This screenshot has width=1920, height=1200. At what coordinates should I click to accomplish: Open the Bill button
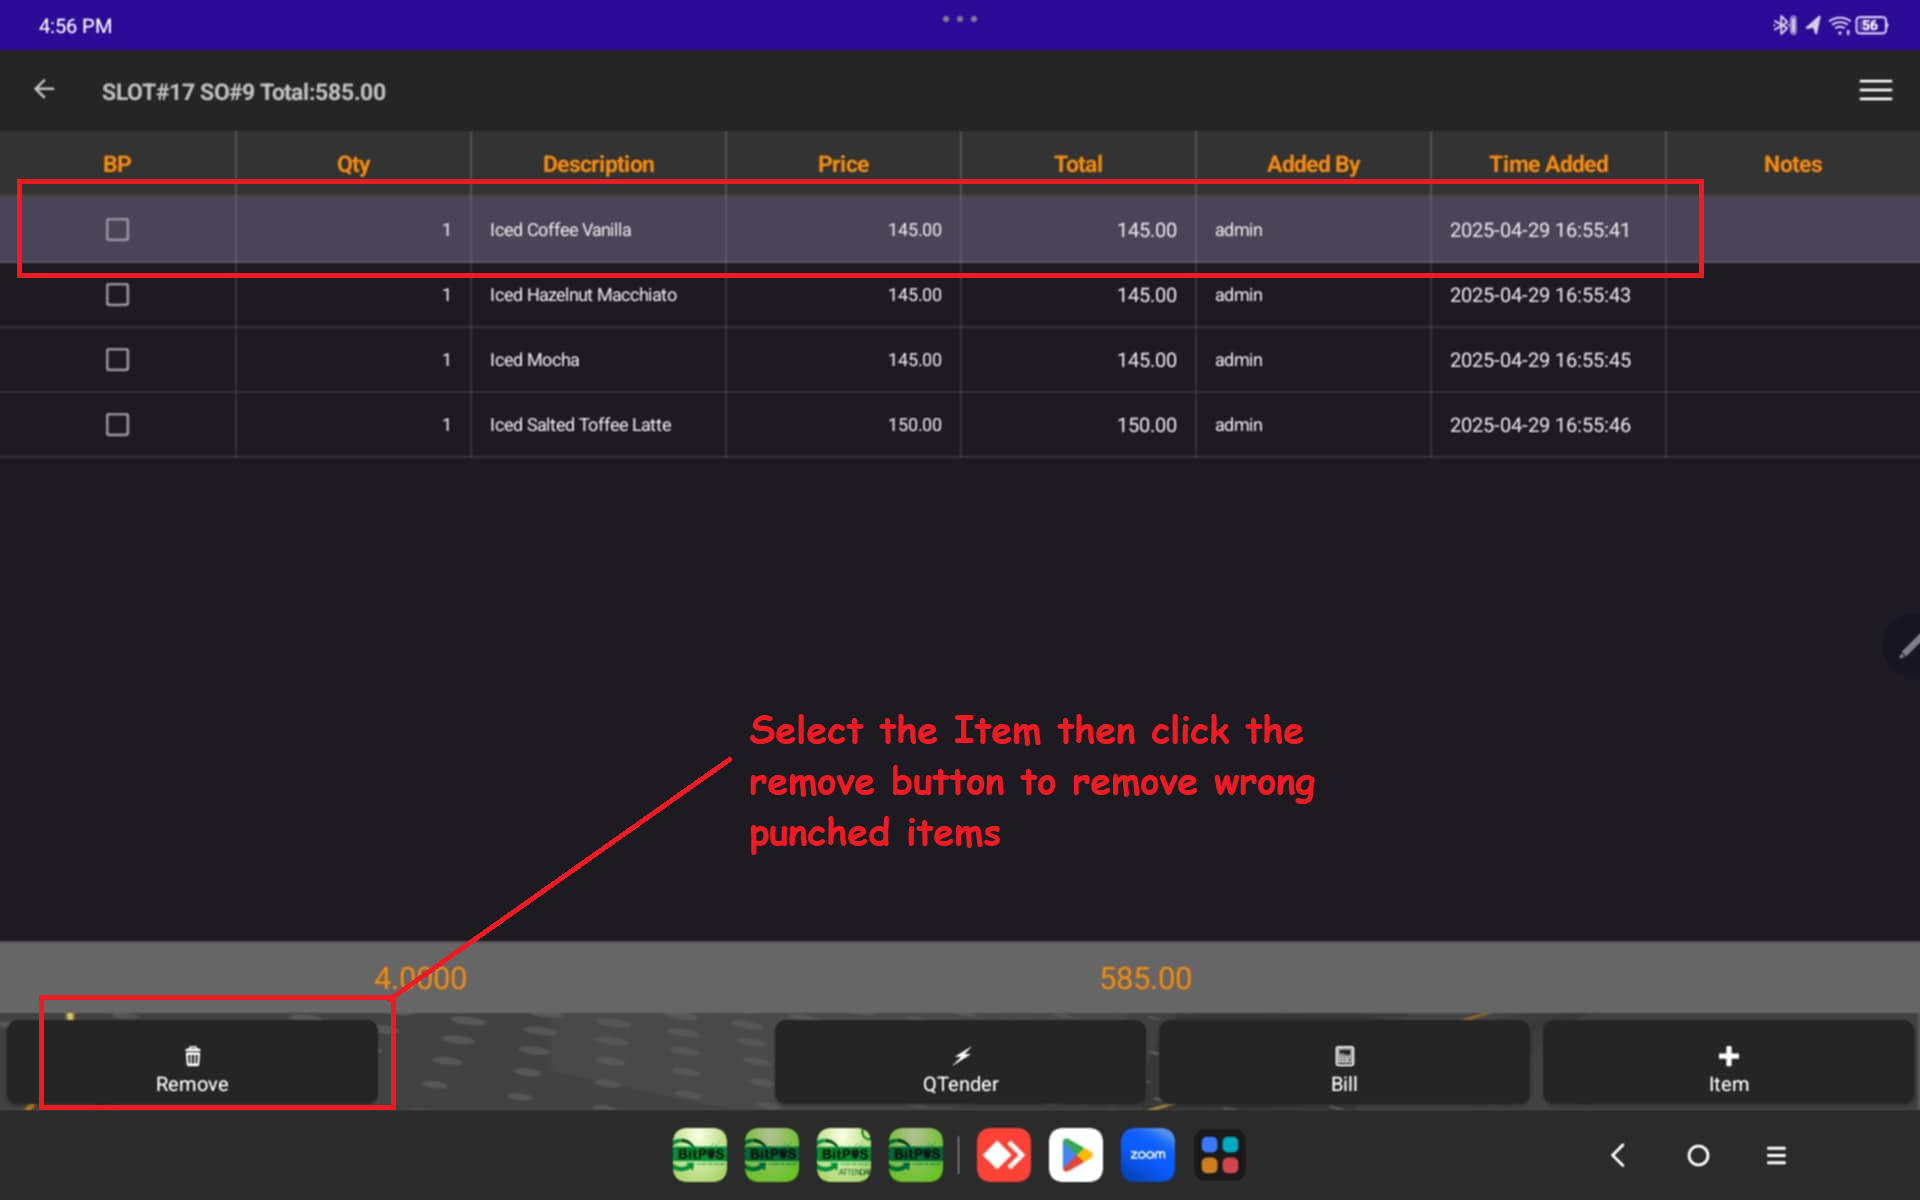click(x=1344, y=1067)
